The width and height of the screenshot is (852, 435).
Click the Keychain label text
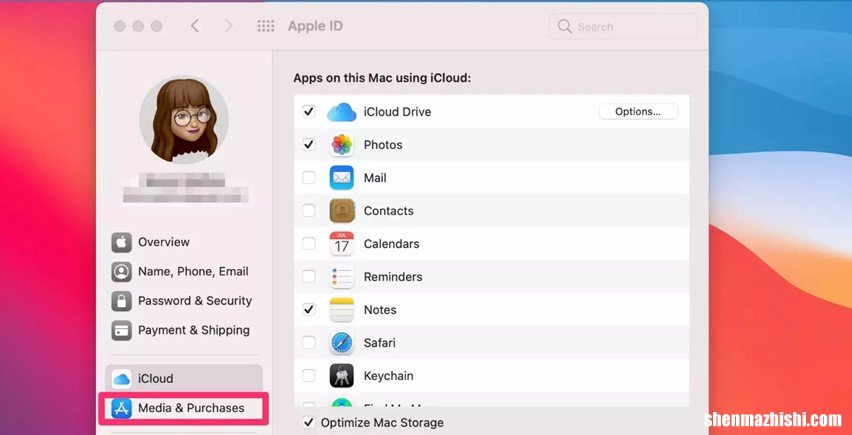[389, 376]
